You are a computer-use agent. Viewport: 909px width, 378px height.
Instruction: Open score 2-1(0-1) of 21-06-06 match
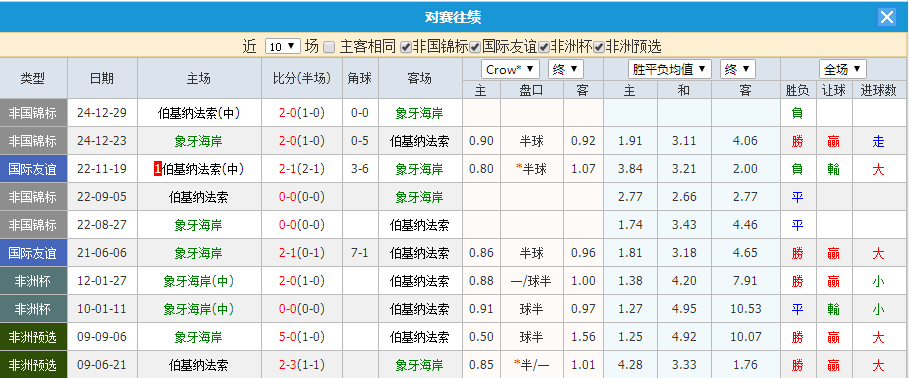pos(302,253)
